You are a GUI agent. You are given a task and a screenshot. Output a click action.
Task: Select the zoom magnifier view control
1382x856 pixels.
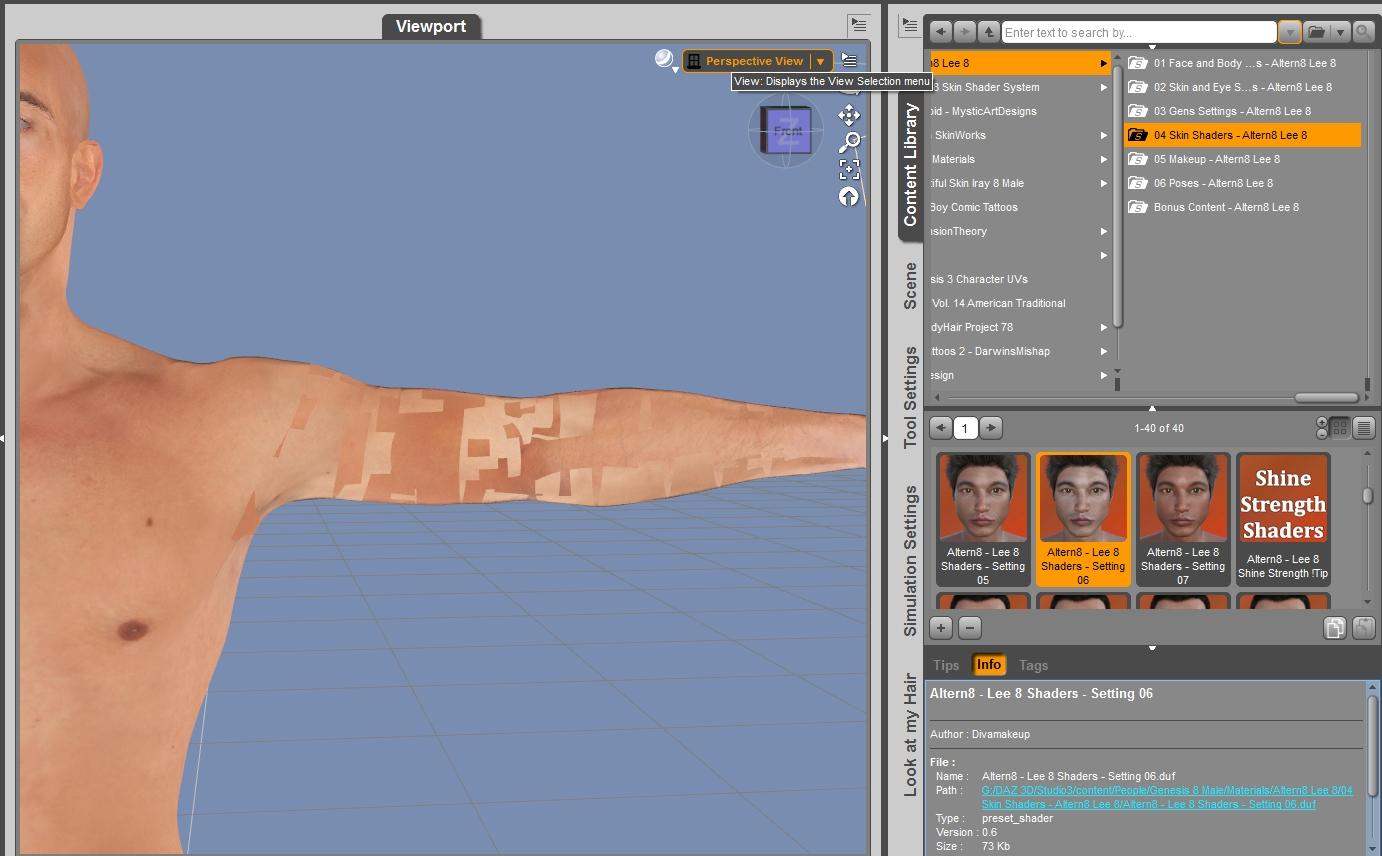(x=849, y=142)
